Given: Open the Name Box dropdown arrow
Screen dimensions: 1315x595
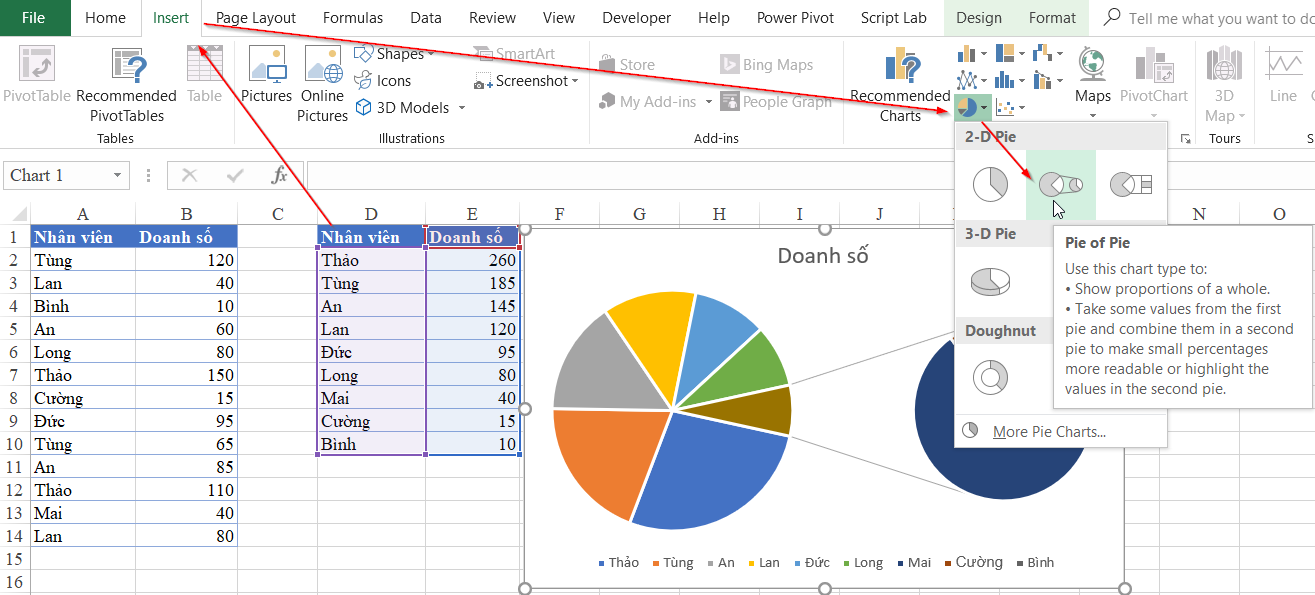Looking at the screenshot, I should click(x=119, y=176).
